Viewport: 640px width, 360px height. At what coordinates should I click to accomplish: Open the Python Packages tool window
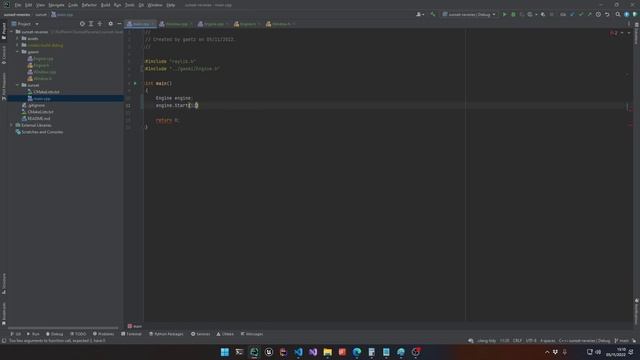[x=166, y=334]
